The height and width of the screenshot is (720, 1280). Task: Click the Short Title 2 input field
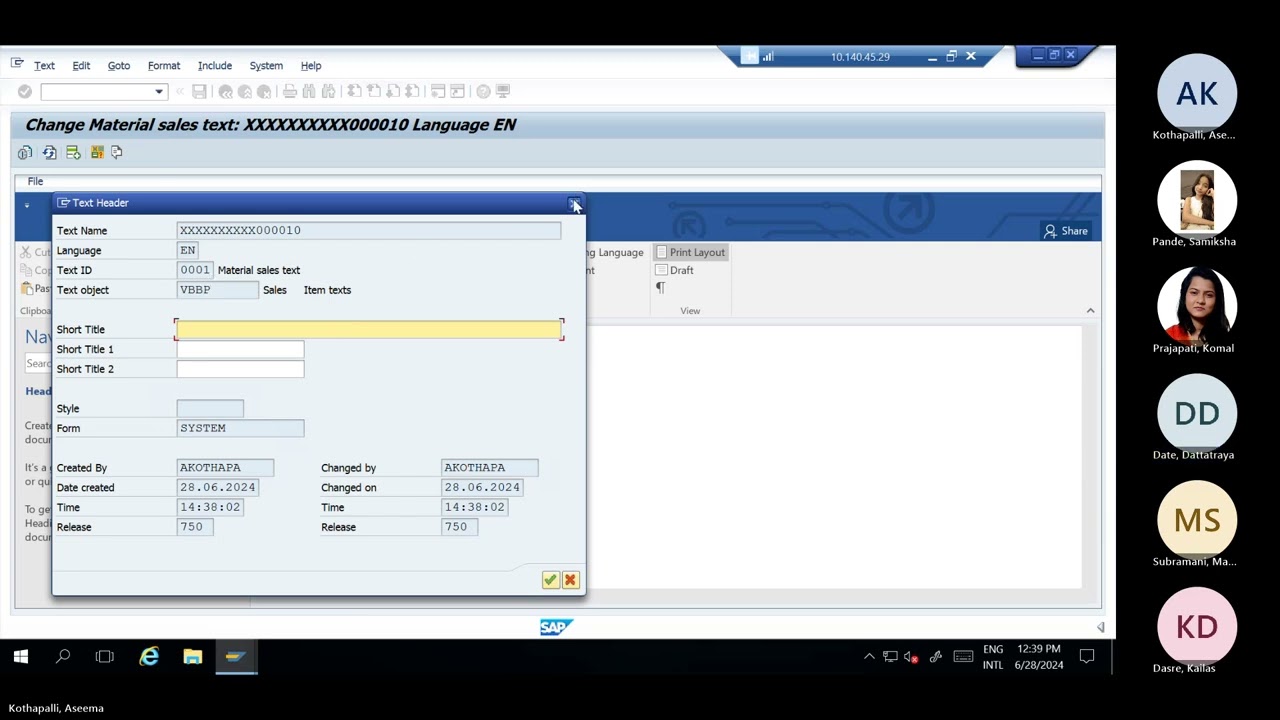(240, 369)
